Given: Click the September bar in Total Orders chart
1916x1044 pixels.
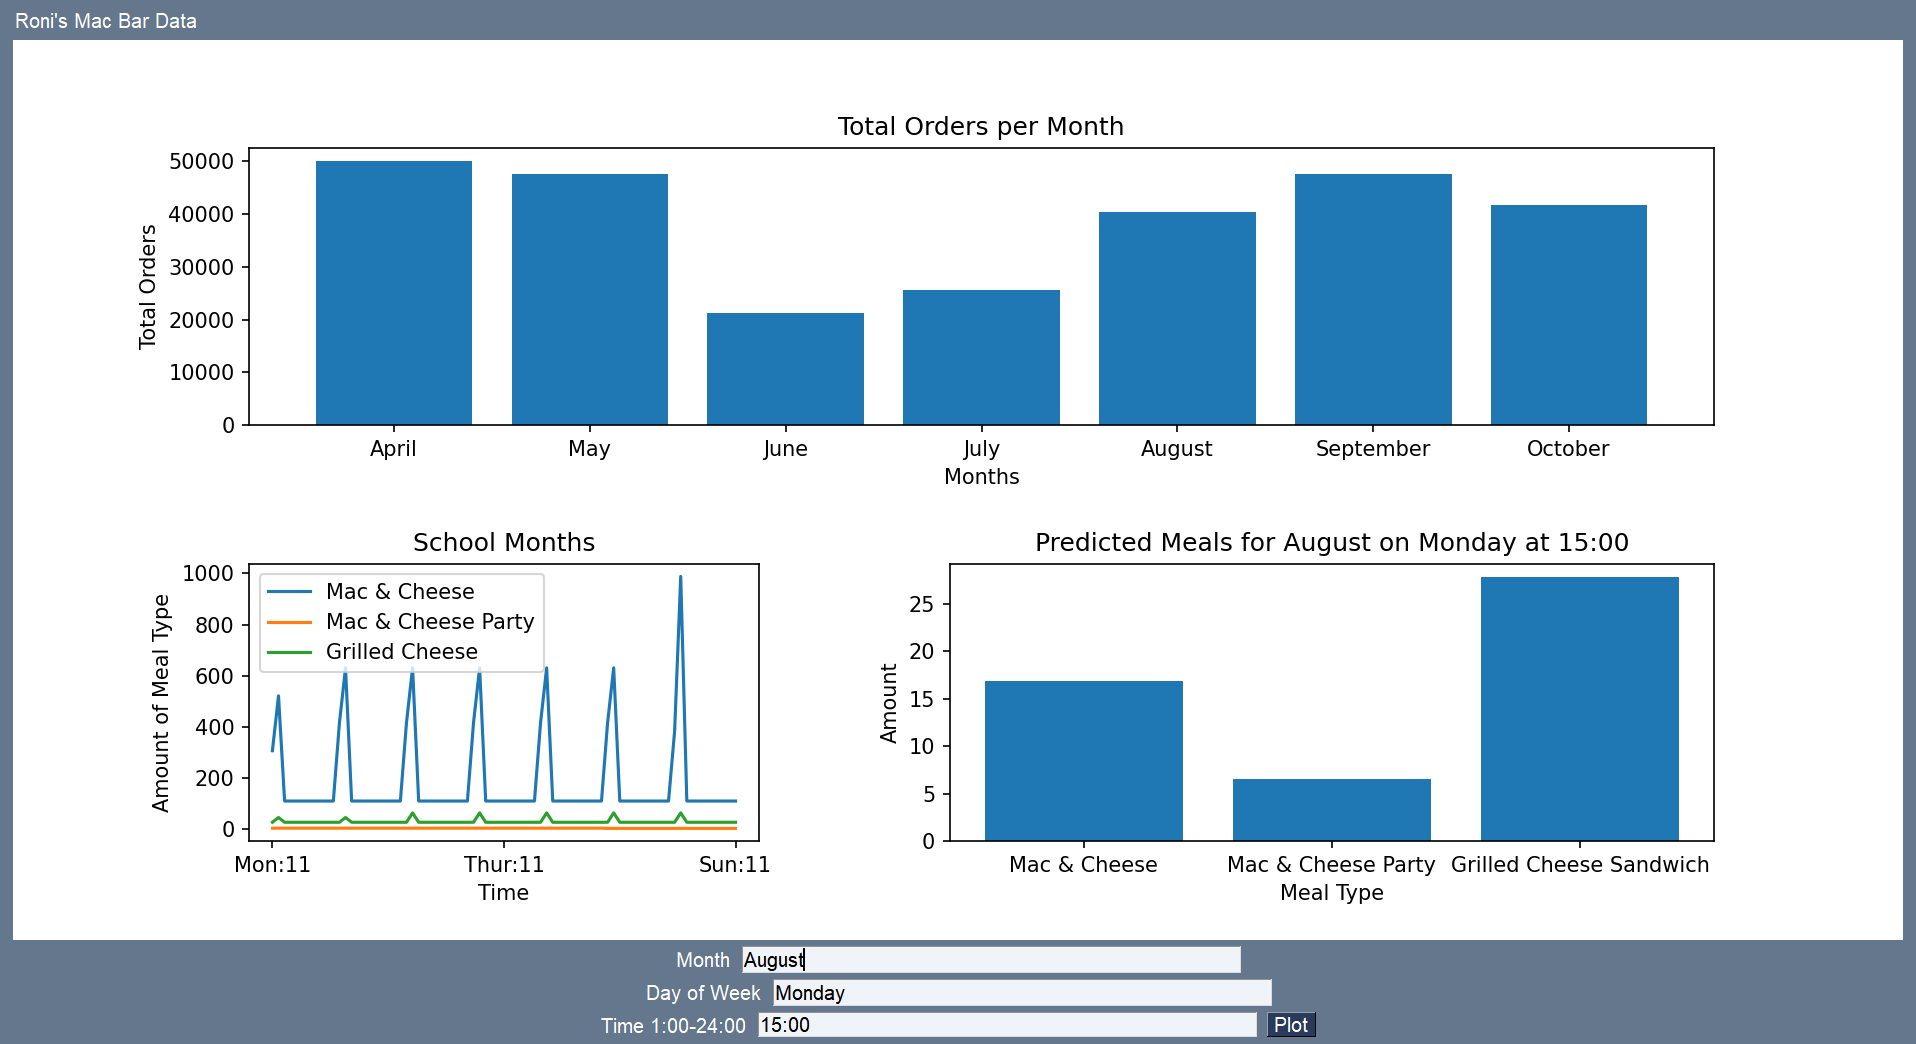Looking at the screenshot, I should tap(1373, 300).
